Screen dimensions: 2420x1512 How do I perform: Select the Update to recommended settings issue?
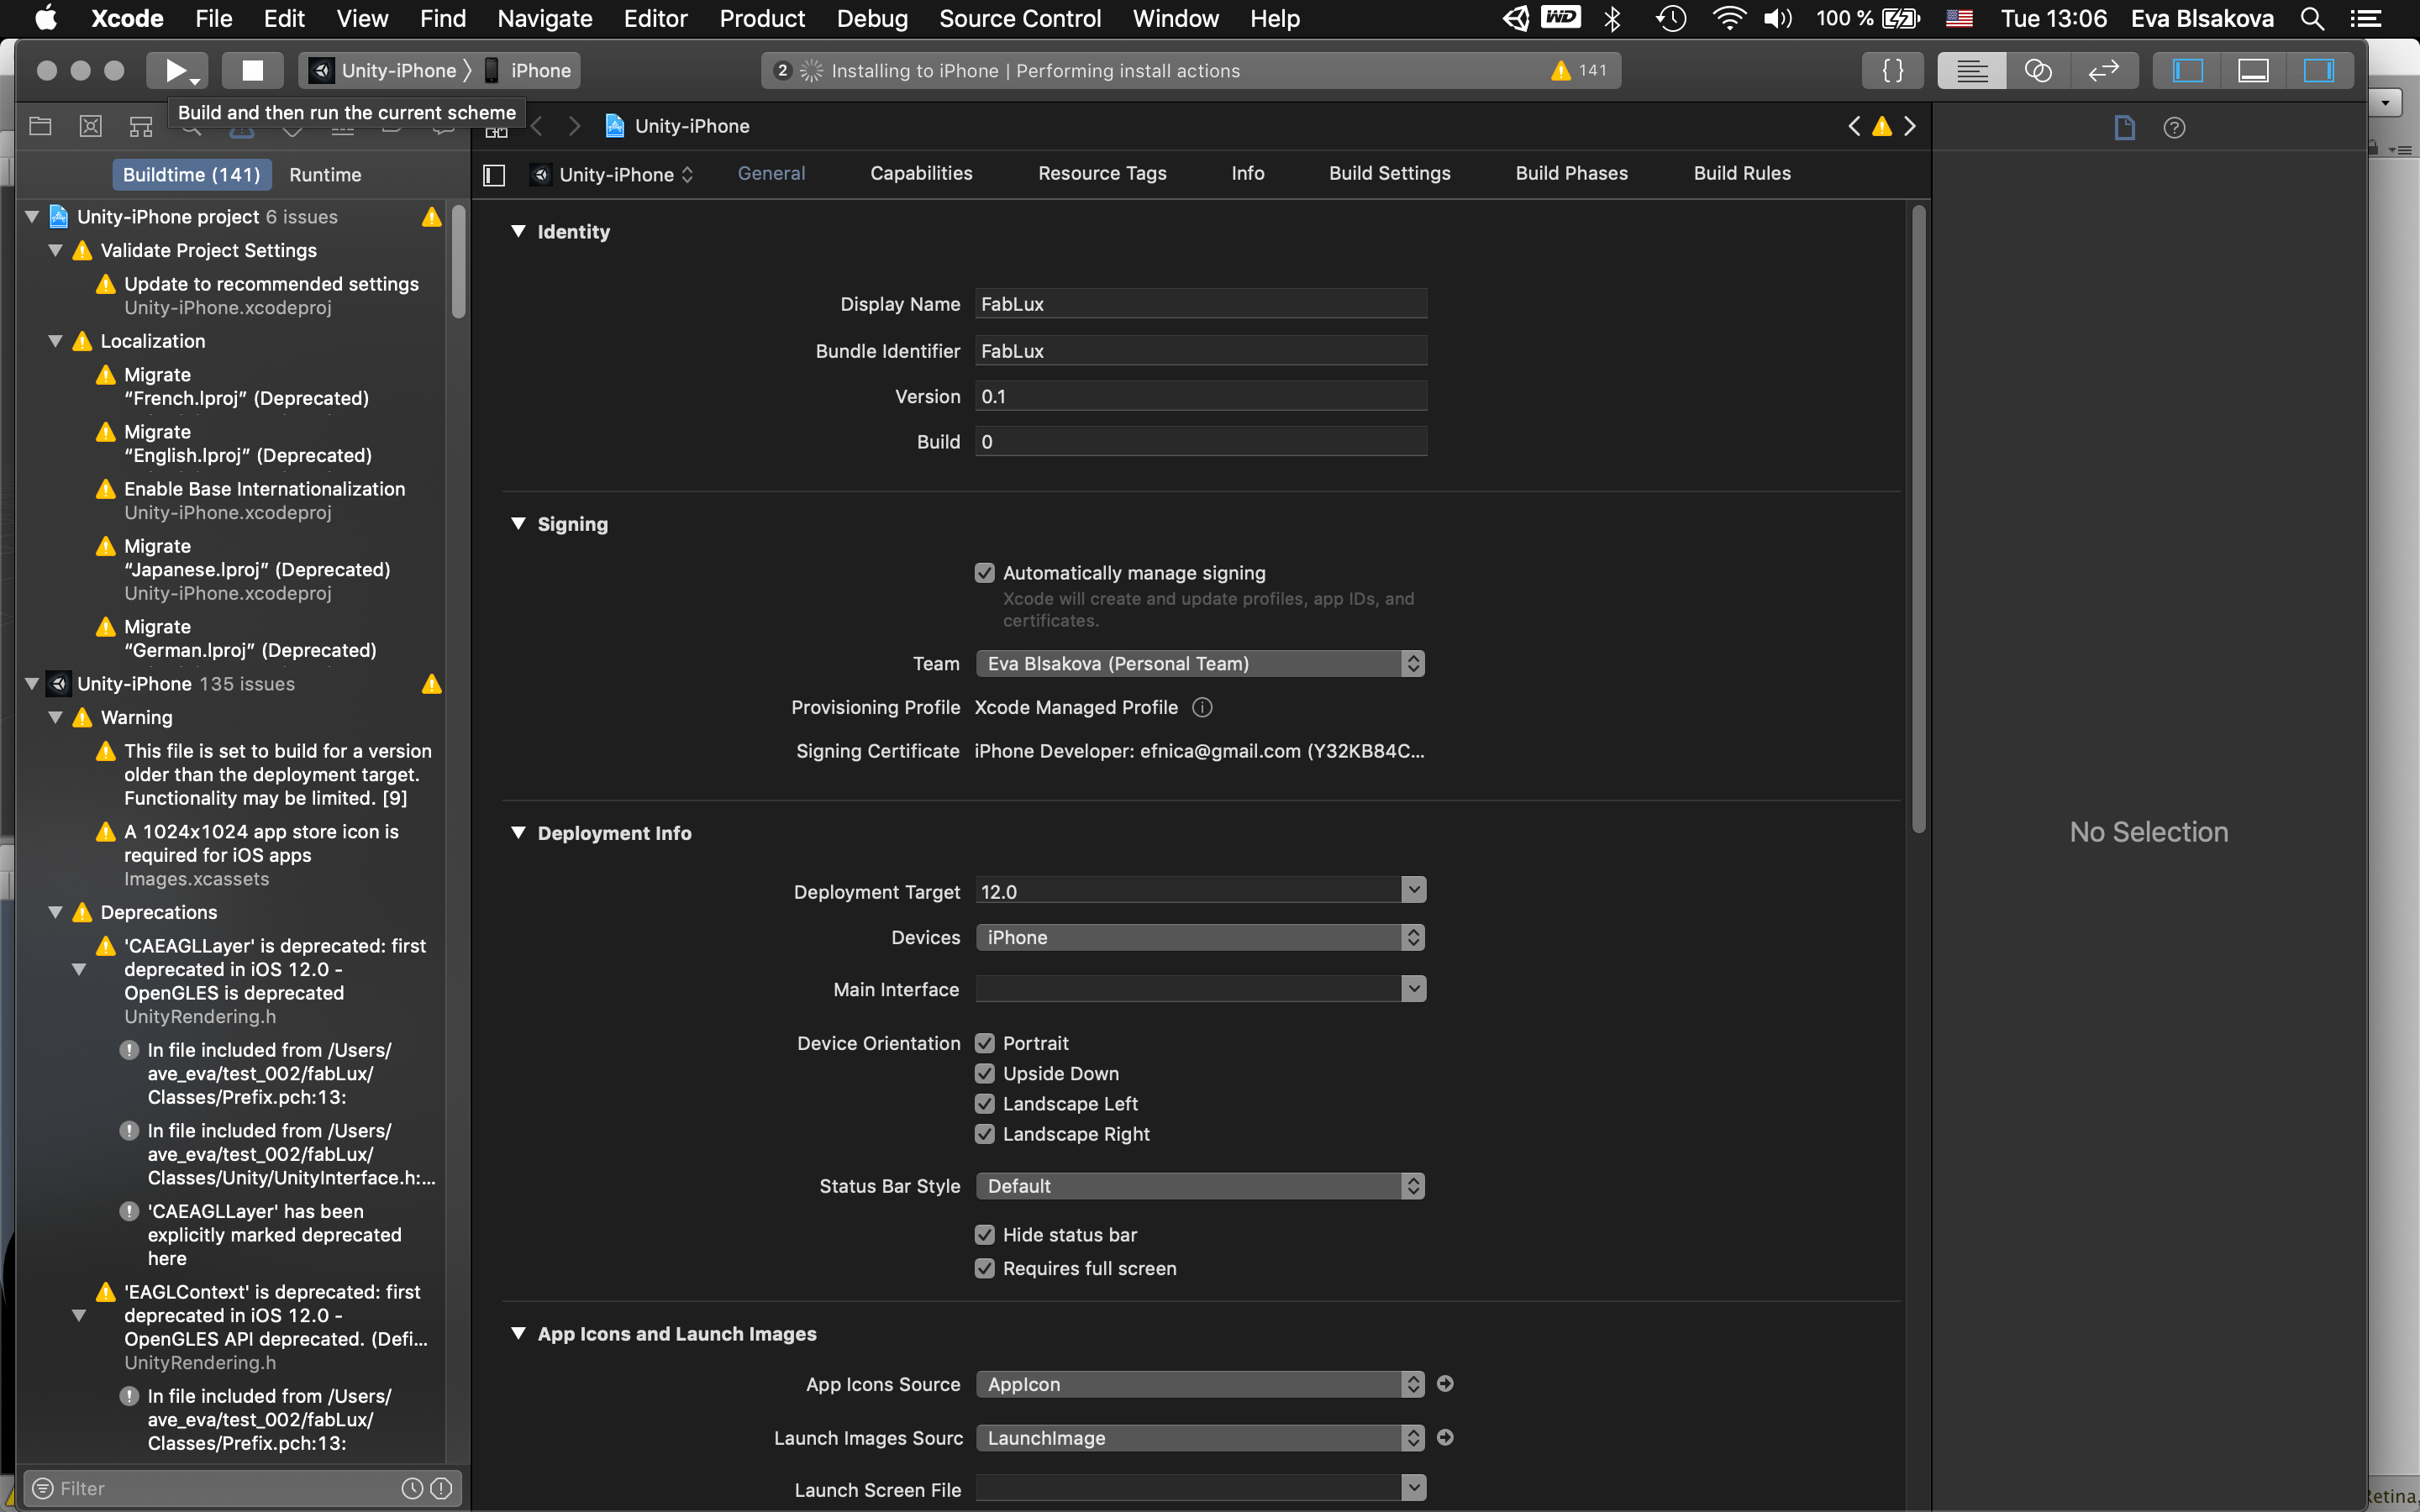coord(271,284)
